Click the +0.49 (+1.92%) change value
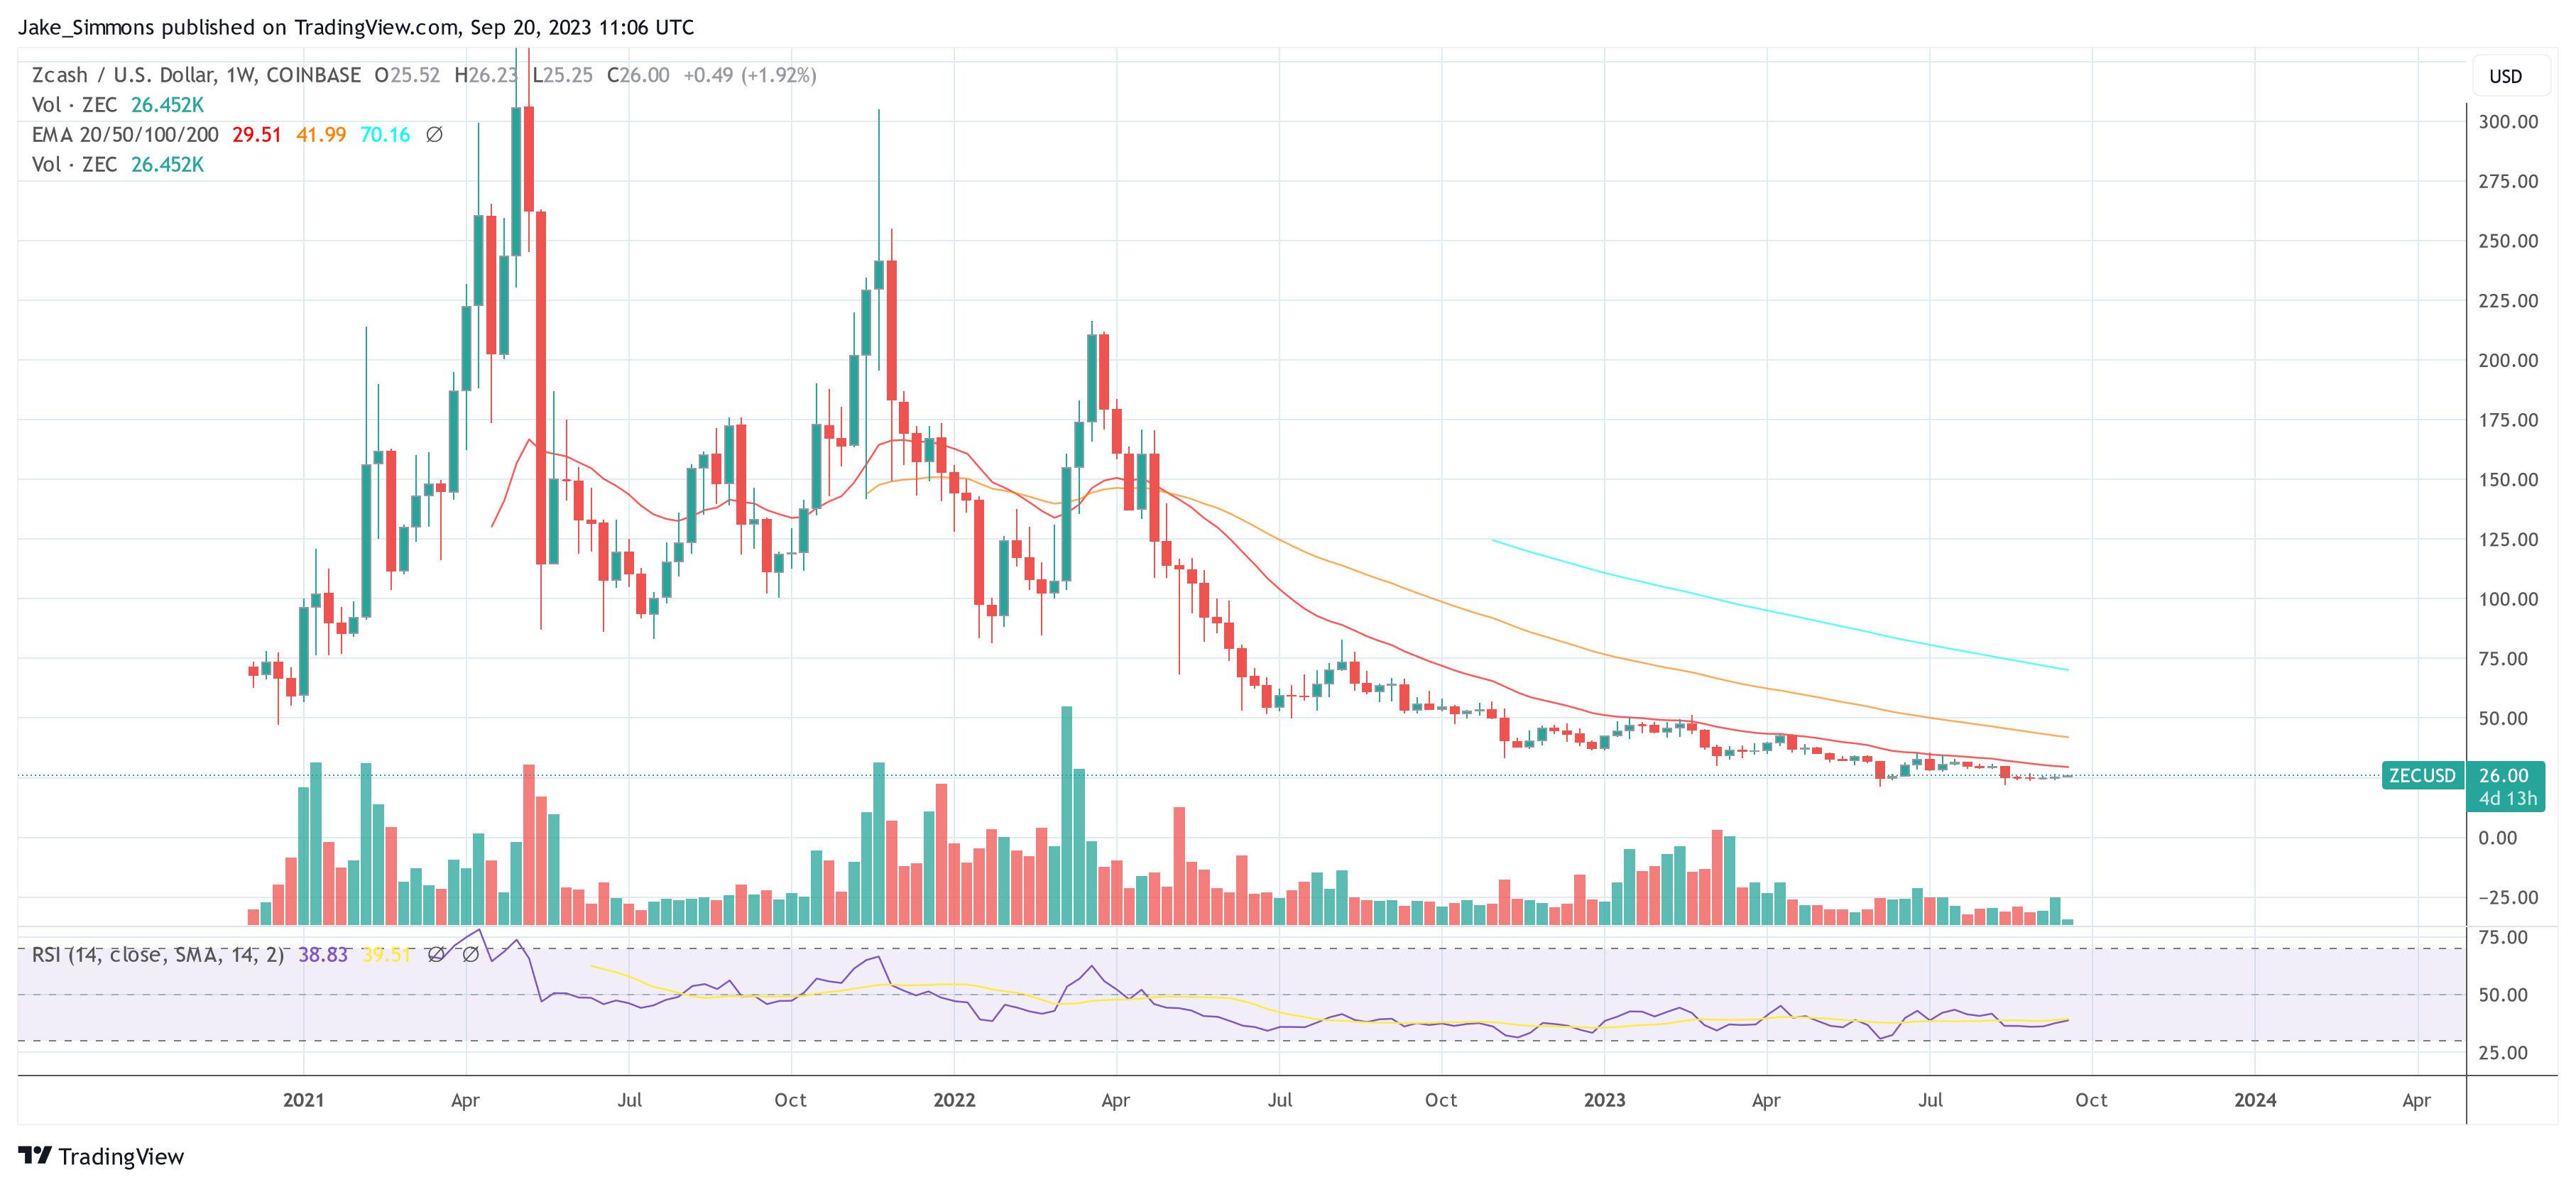Viewport: 2576px width, 1187px height. coord(750,75)
